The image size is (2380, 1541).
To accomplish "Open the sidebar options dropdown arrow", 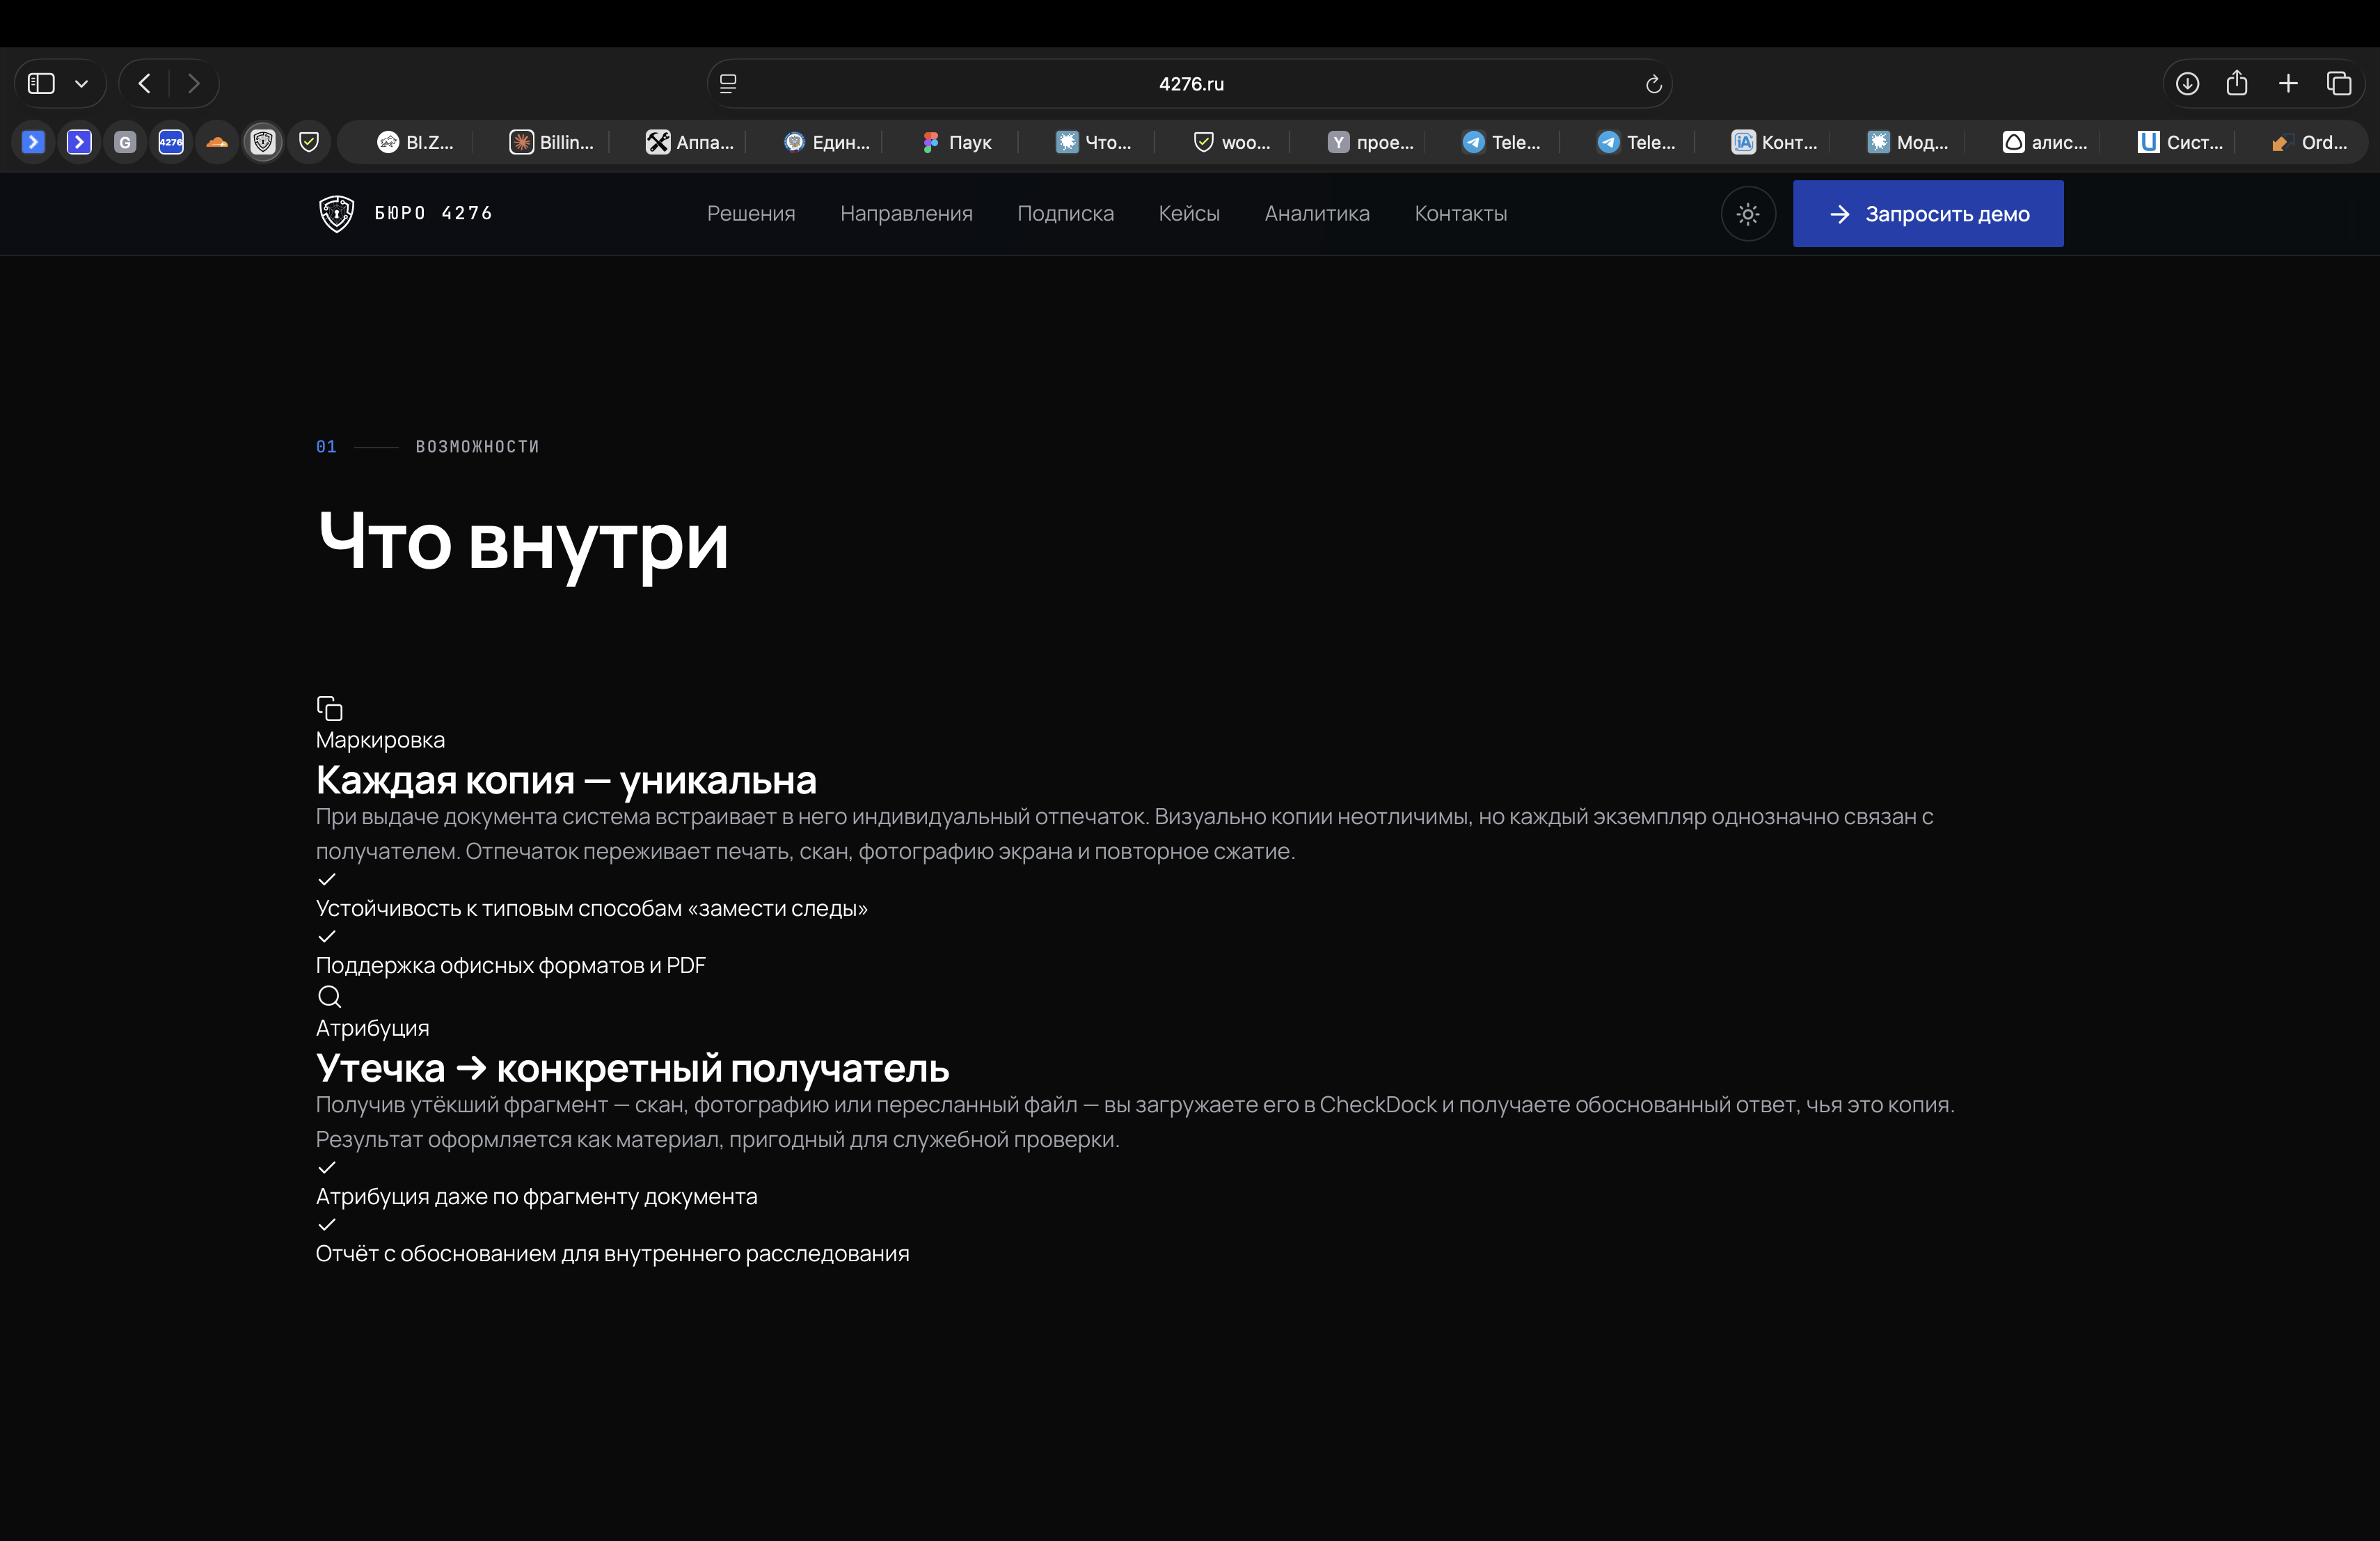I will coord(82,84).
